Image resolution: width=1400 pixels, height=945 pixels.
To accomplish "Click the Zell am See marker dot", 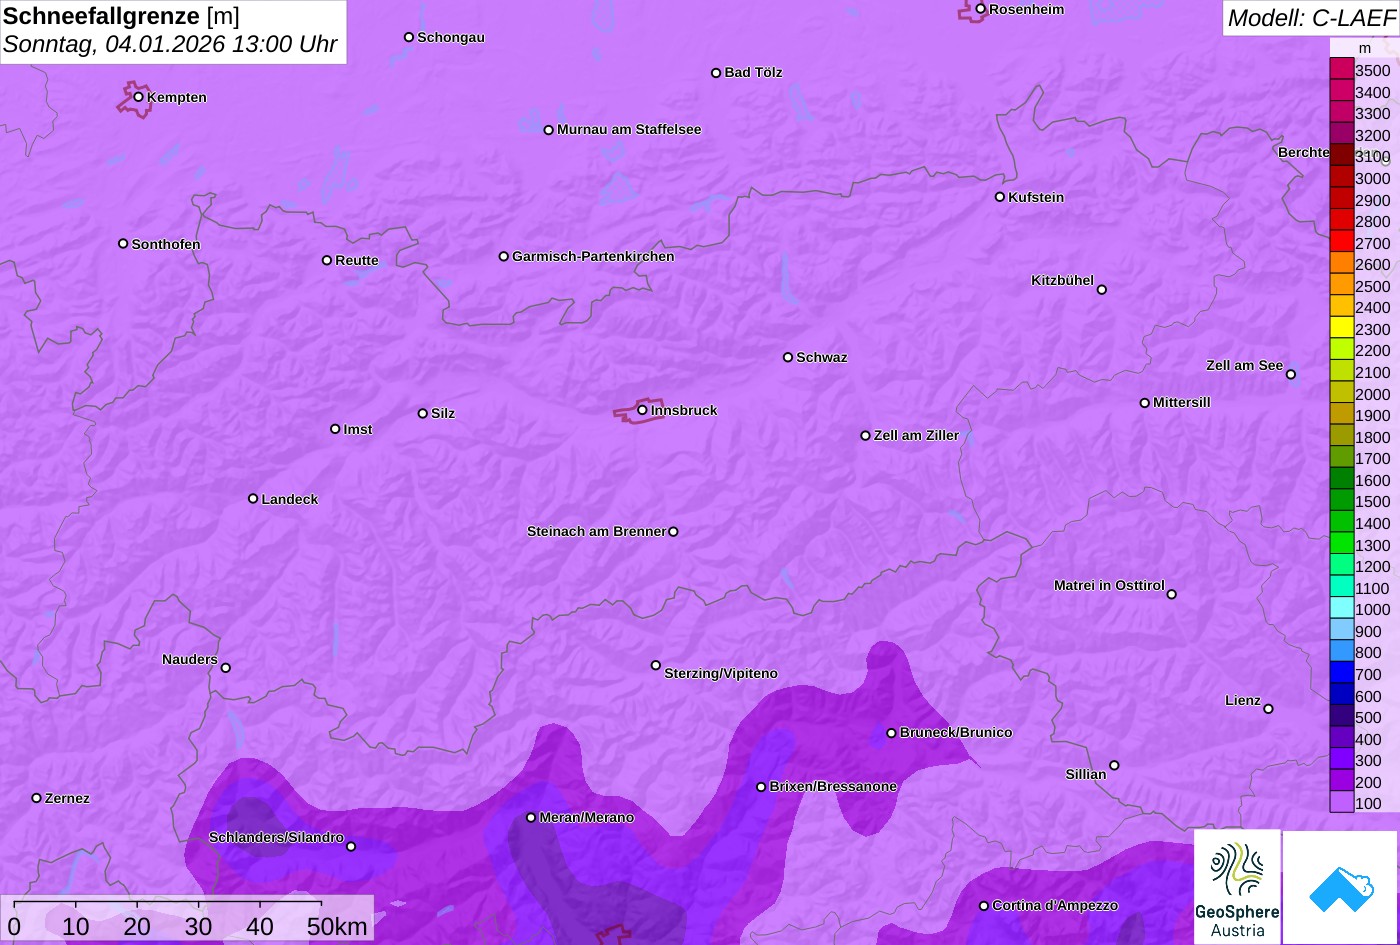I will (1290, 375).
